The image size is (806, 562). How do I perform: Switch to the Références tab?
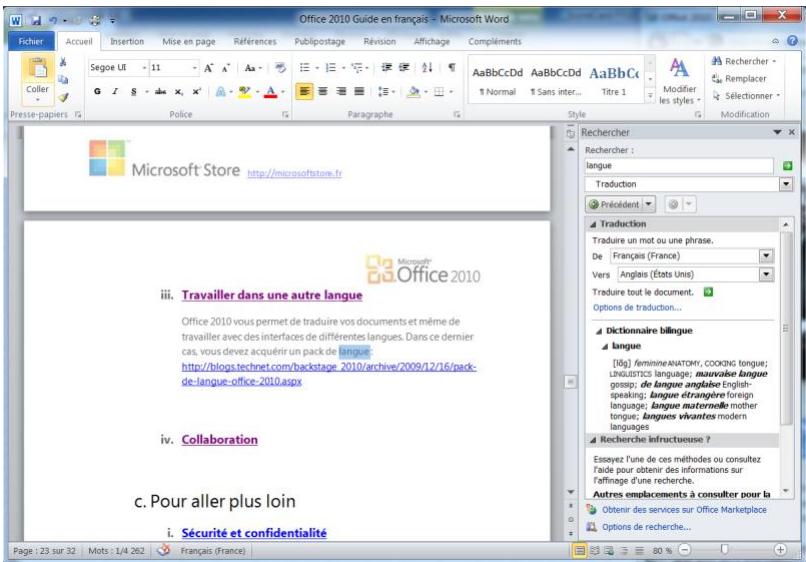click(x=254, y=42)
